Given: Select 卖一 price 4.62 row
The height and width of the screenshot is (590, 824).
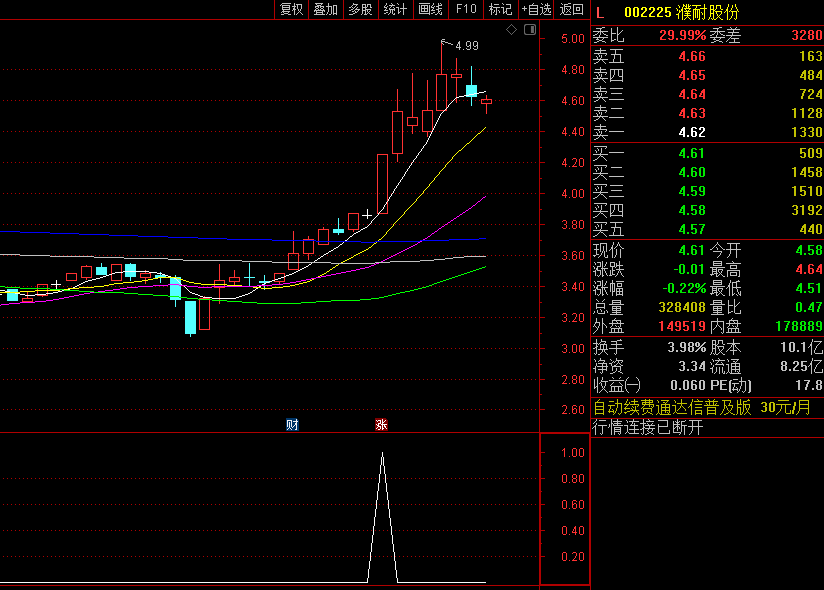Looking at the screenshot, I should (x=707, y=132).
